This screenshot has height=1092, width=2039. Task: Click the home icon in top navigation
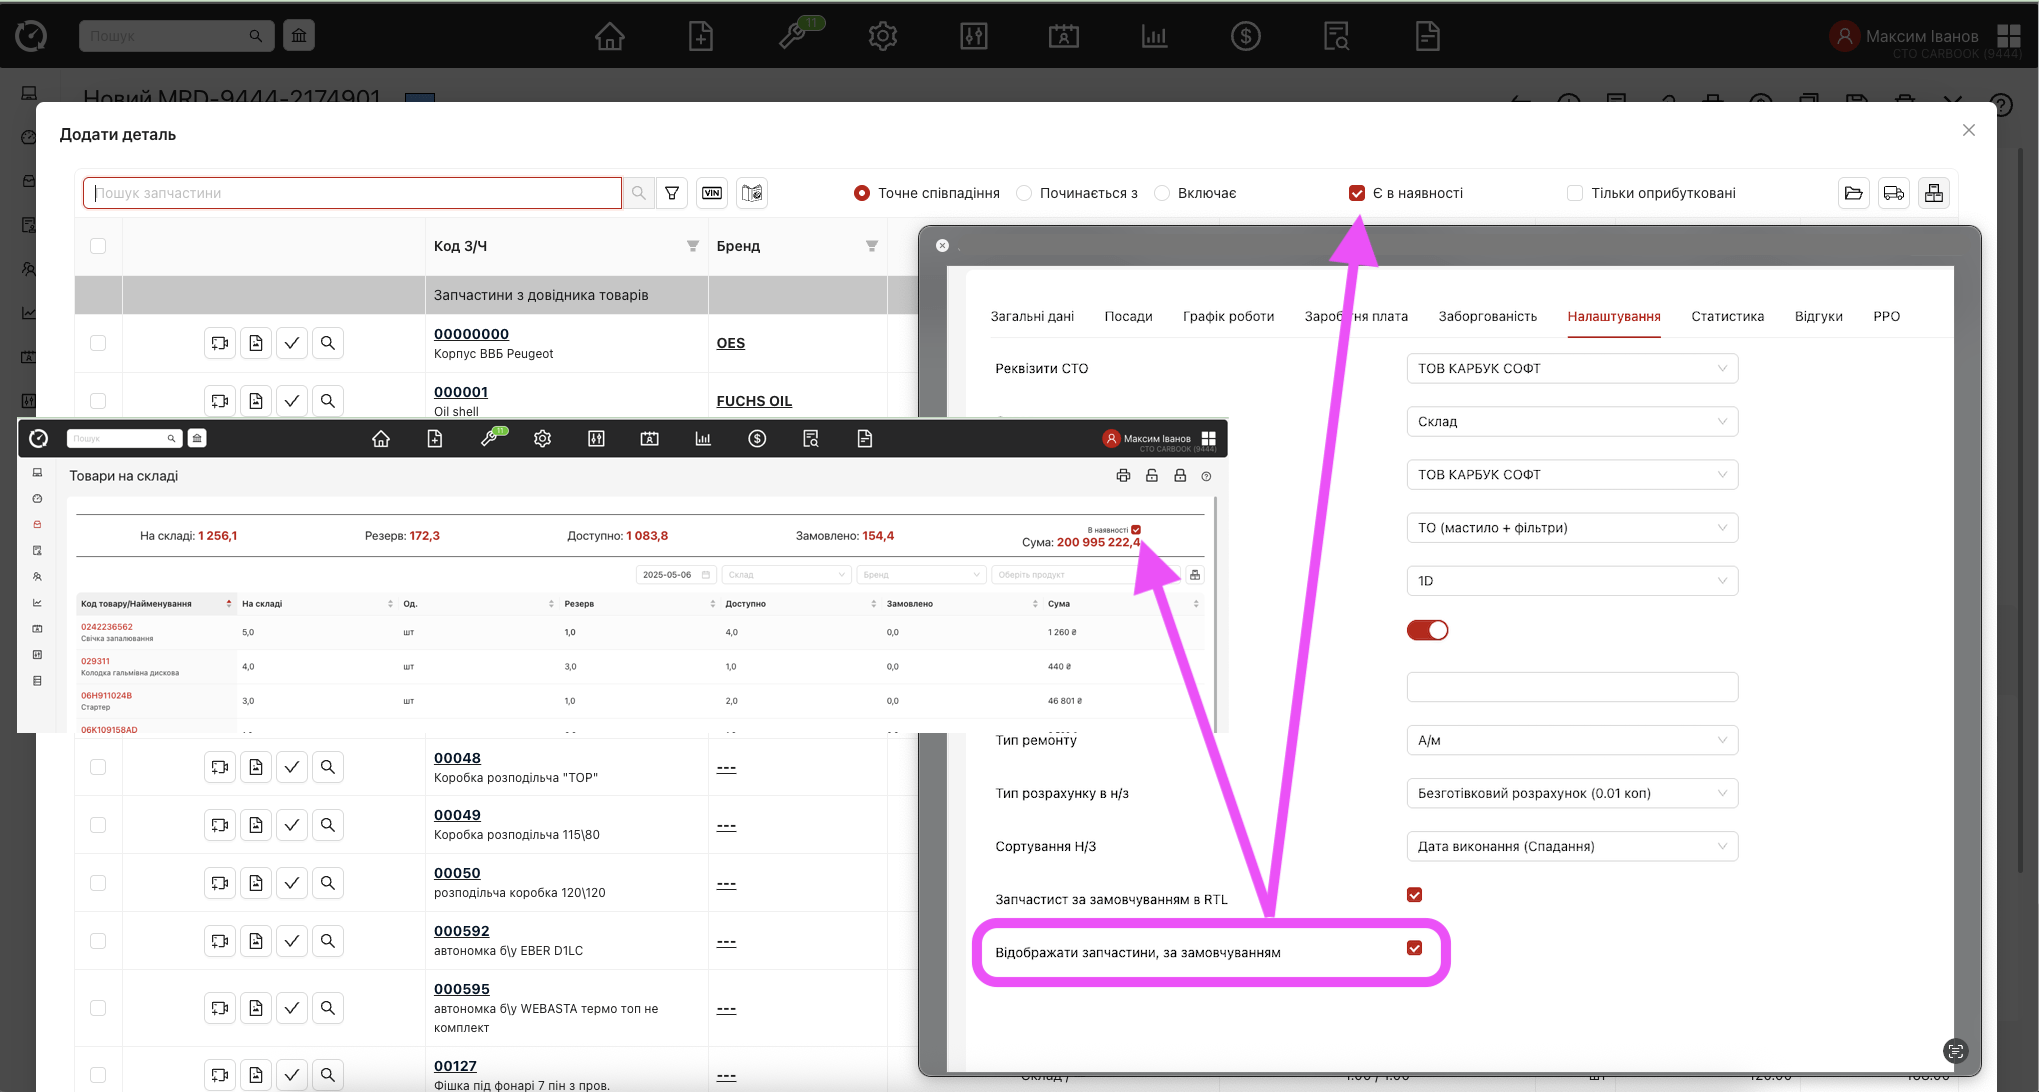pyautogui.click(x=609, y=37)
